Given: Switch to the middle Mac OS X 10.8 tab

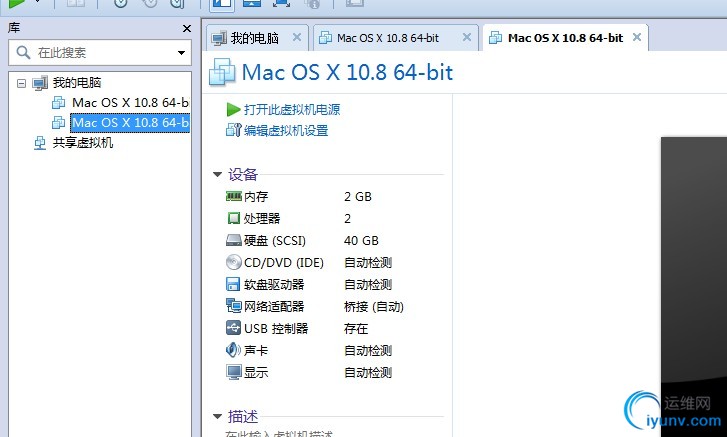Looking at the screenshot, I should [x=388, y=38].
